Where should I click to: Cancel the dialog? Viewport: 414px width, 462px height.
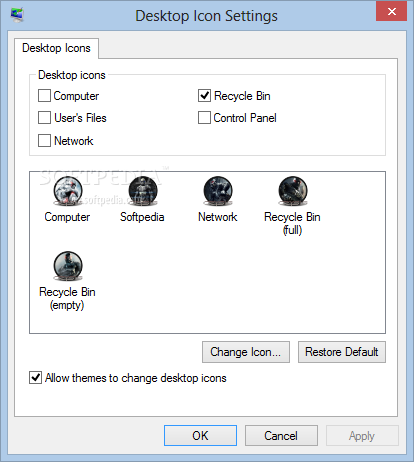281,435
